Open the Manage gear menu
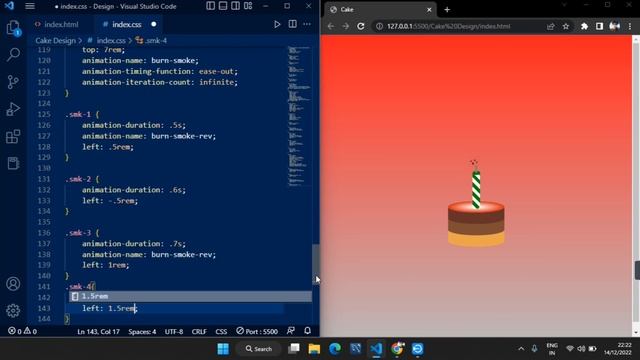 (x=13, y=311)
